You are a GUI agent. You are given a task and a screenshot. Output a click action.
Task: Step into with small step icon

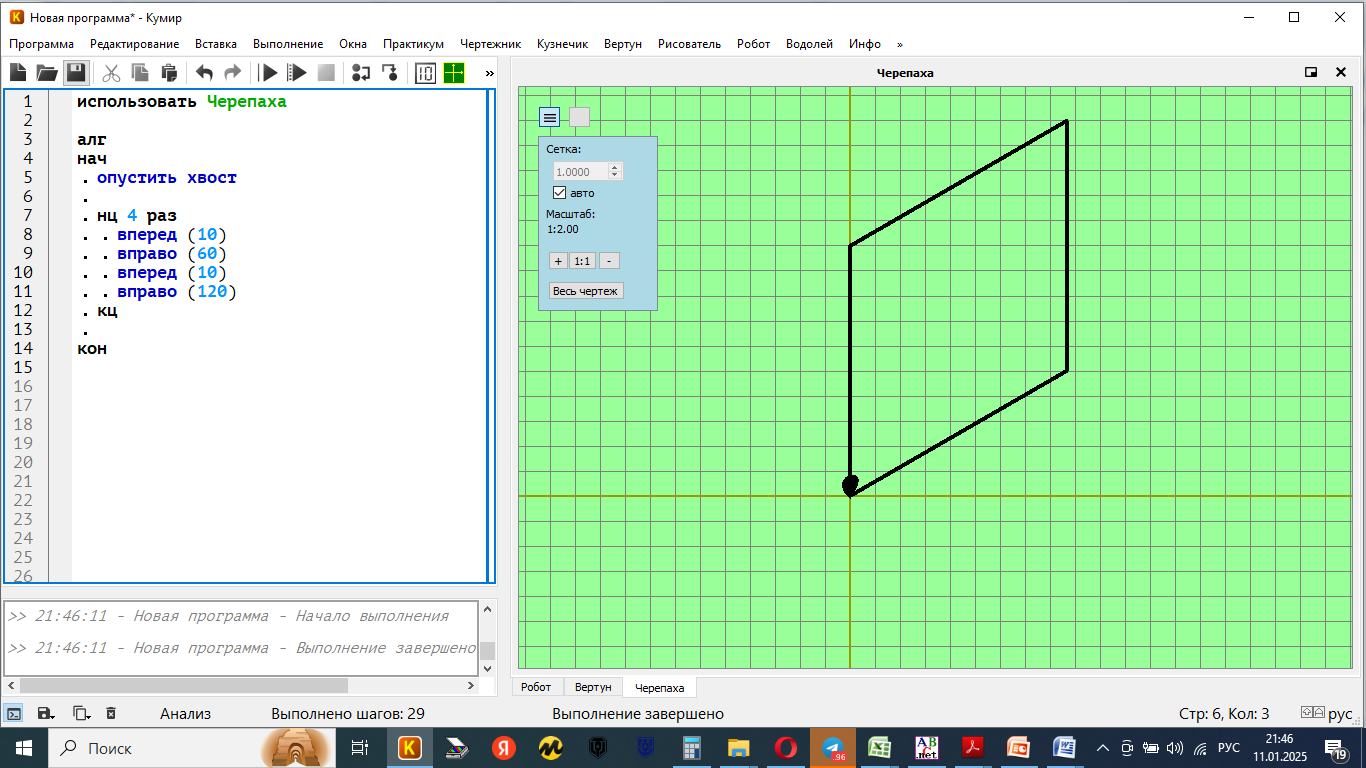(390, 73)
